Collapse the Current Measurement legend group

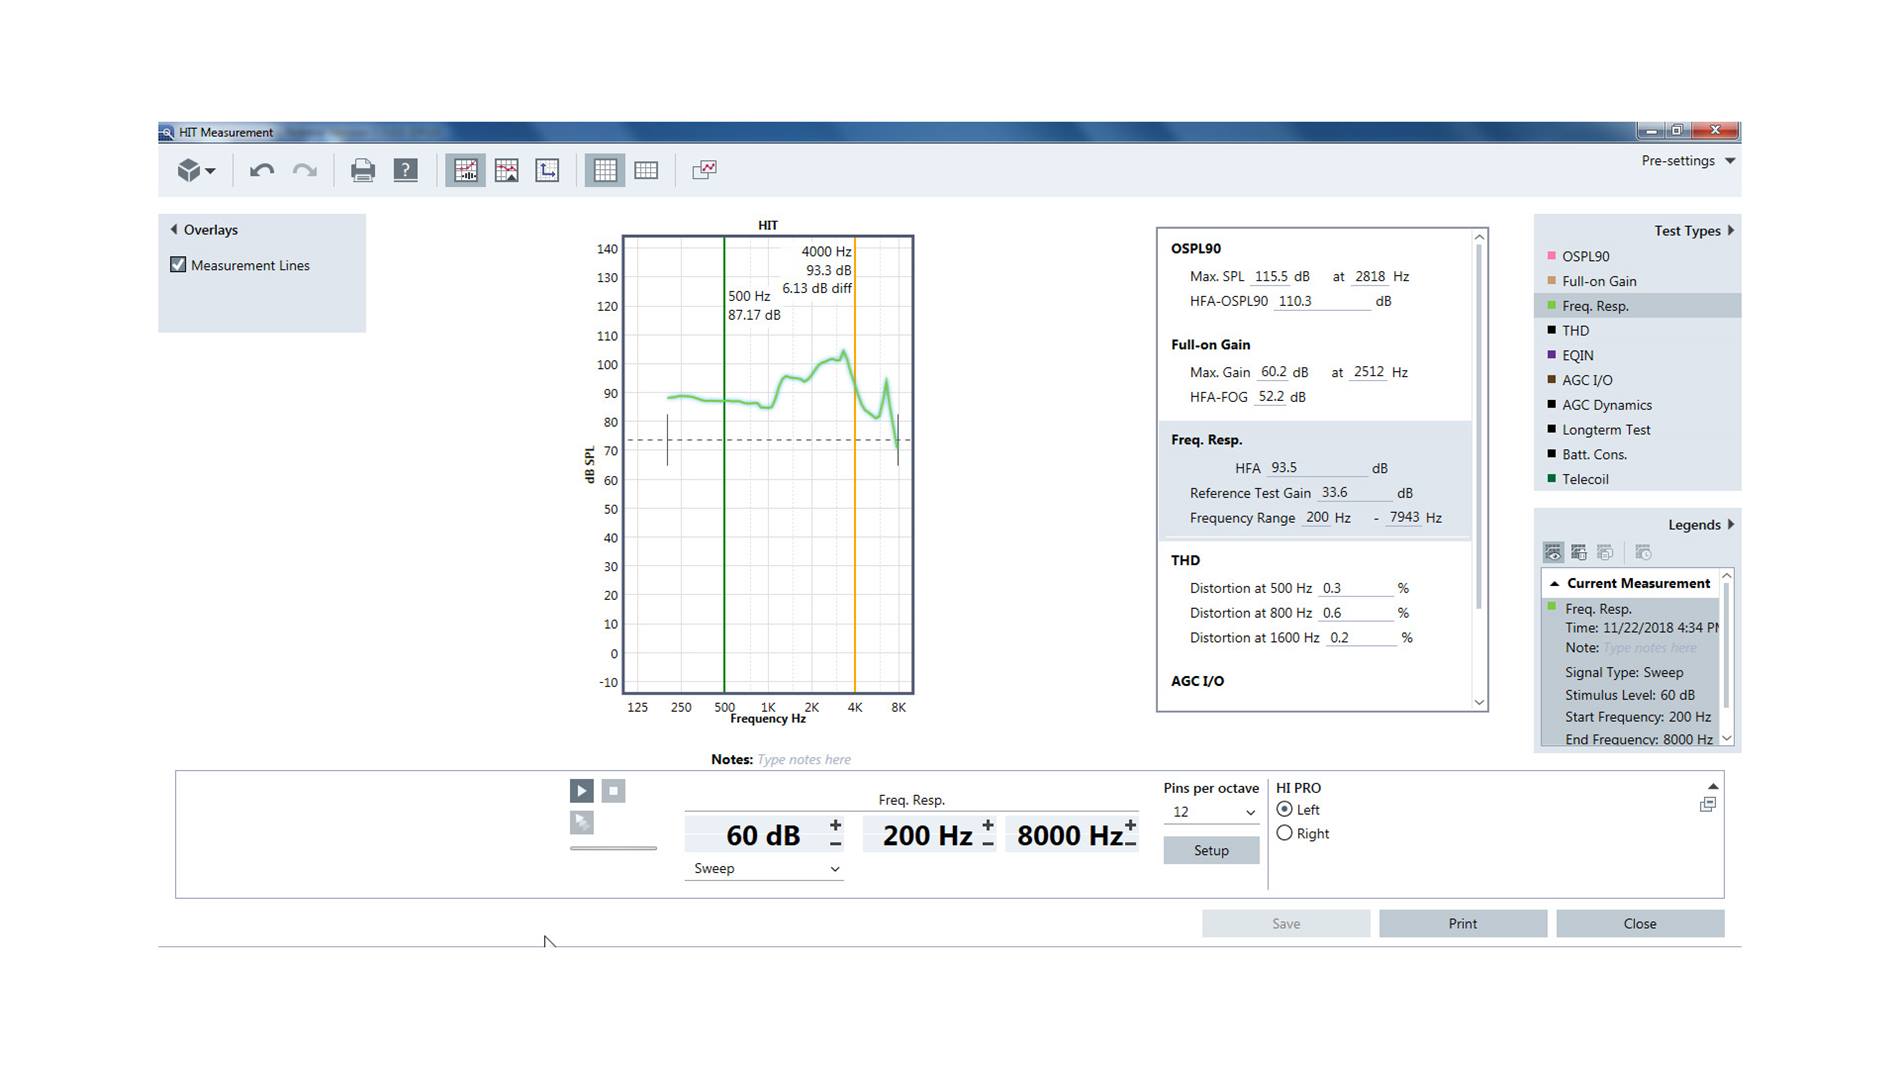pos(1554,583)
